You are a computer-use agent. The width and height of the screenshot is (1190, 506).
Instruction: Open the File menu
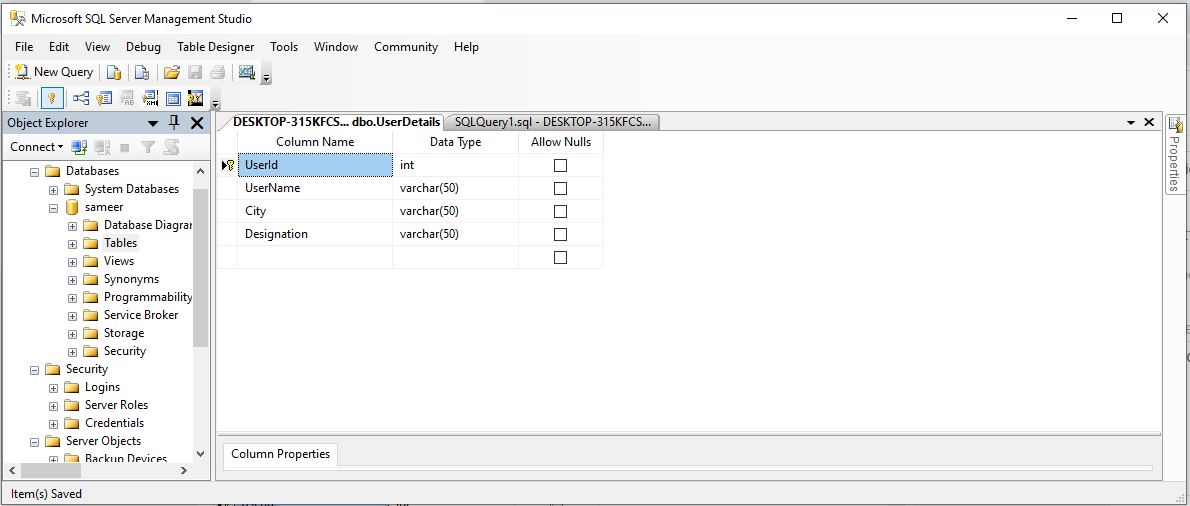(x=24, y=47)
